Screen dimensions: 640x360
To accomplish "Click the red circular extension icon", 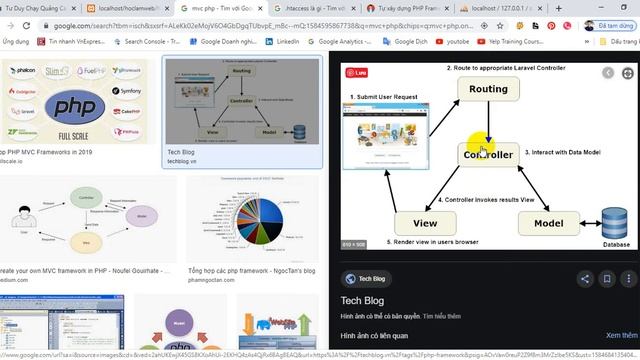I will (567, 26).
